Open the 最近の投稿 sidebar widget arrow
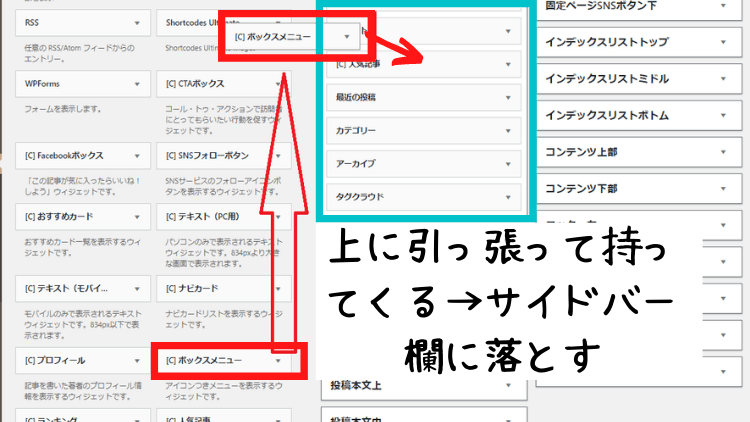 coord(507,98)
